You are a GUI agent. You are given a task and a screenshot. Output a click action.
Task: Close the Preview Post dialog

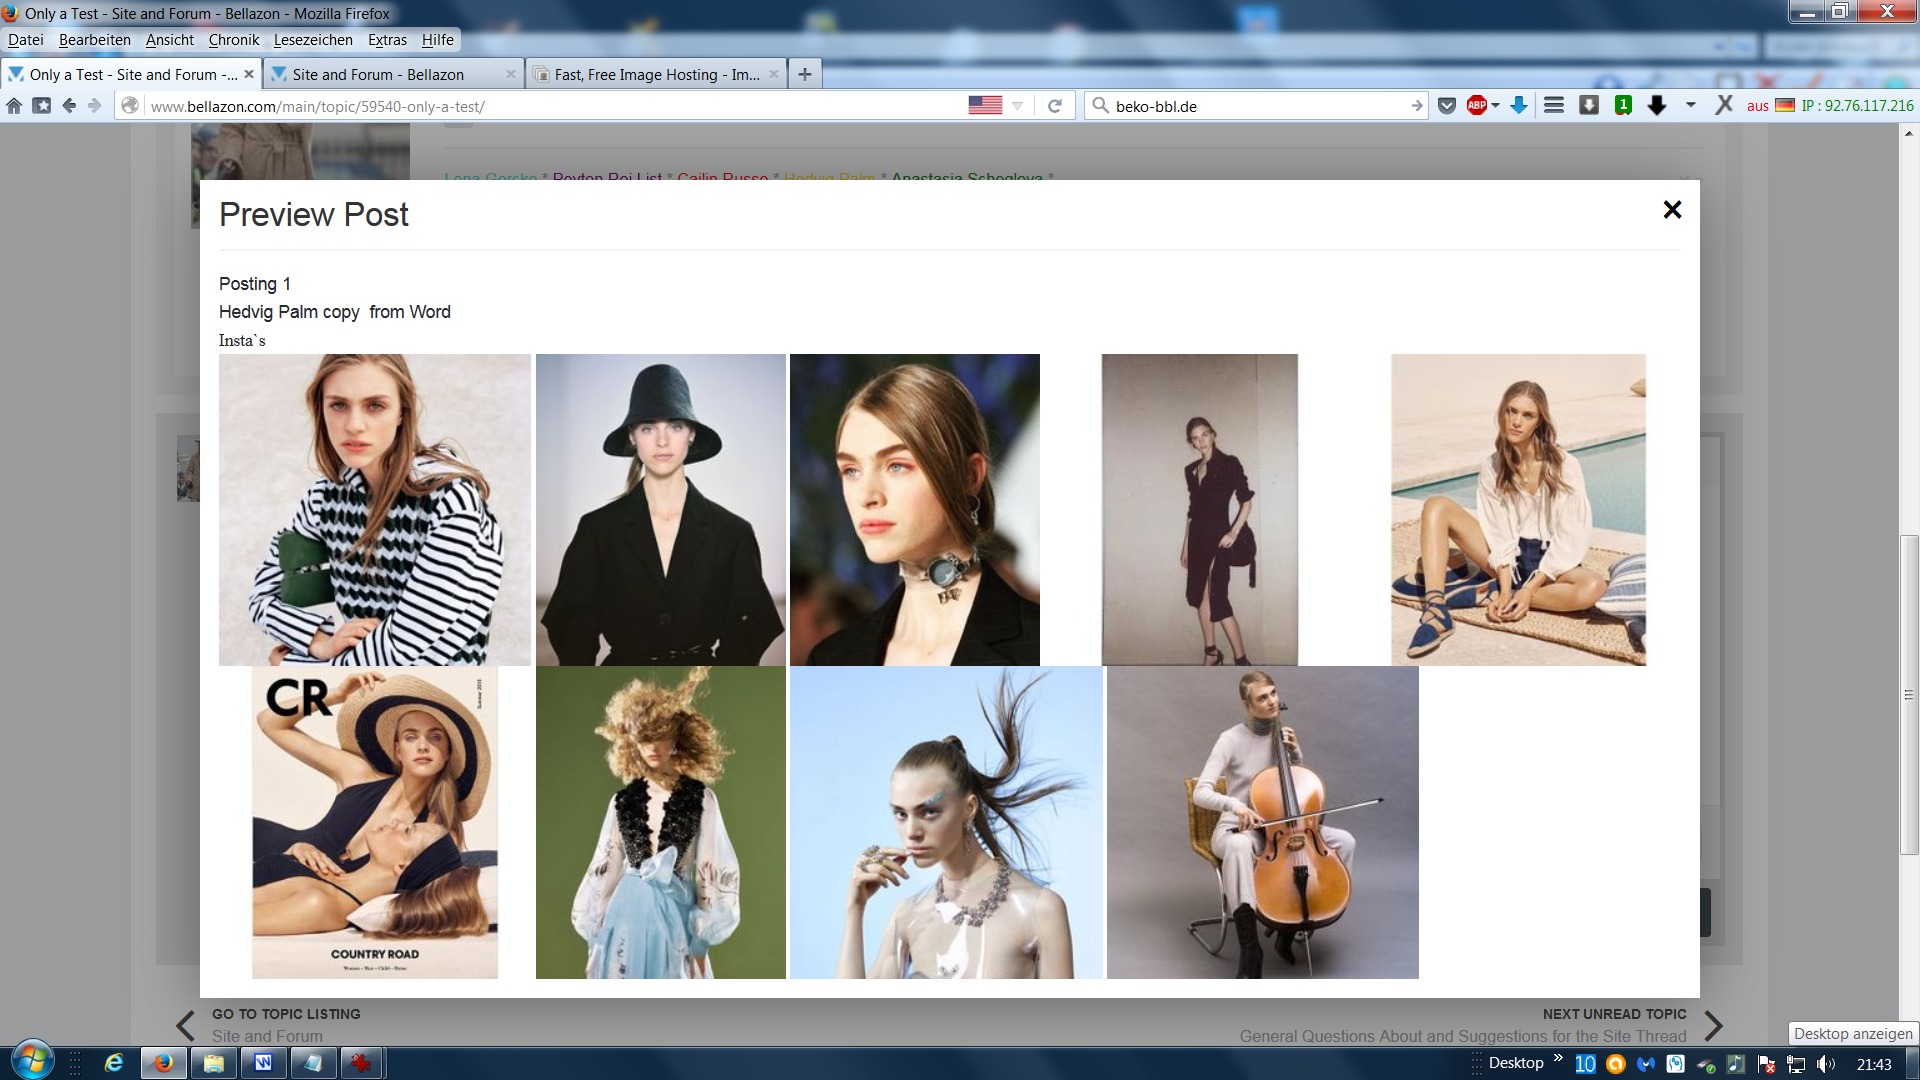pos(1672,209)
